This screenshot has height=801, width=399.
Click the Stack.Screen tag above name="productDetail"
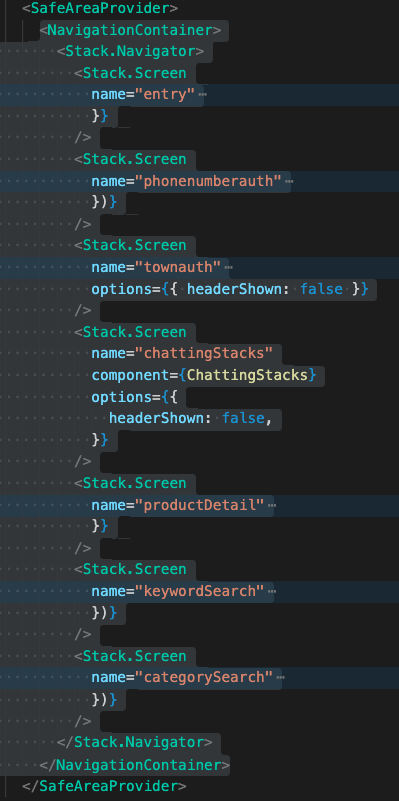pos(130,483)
